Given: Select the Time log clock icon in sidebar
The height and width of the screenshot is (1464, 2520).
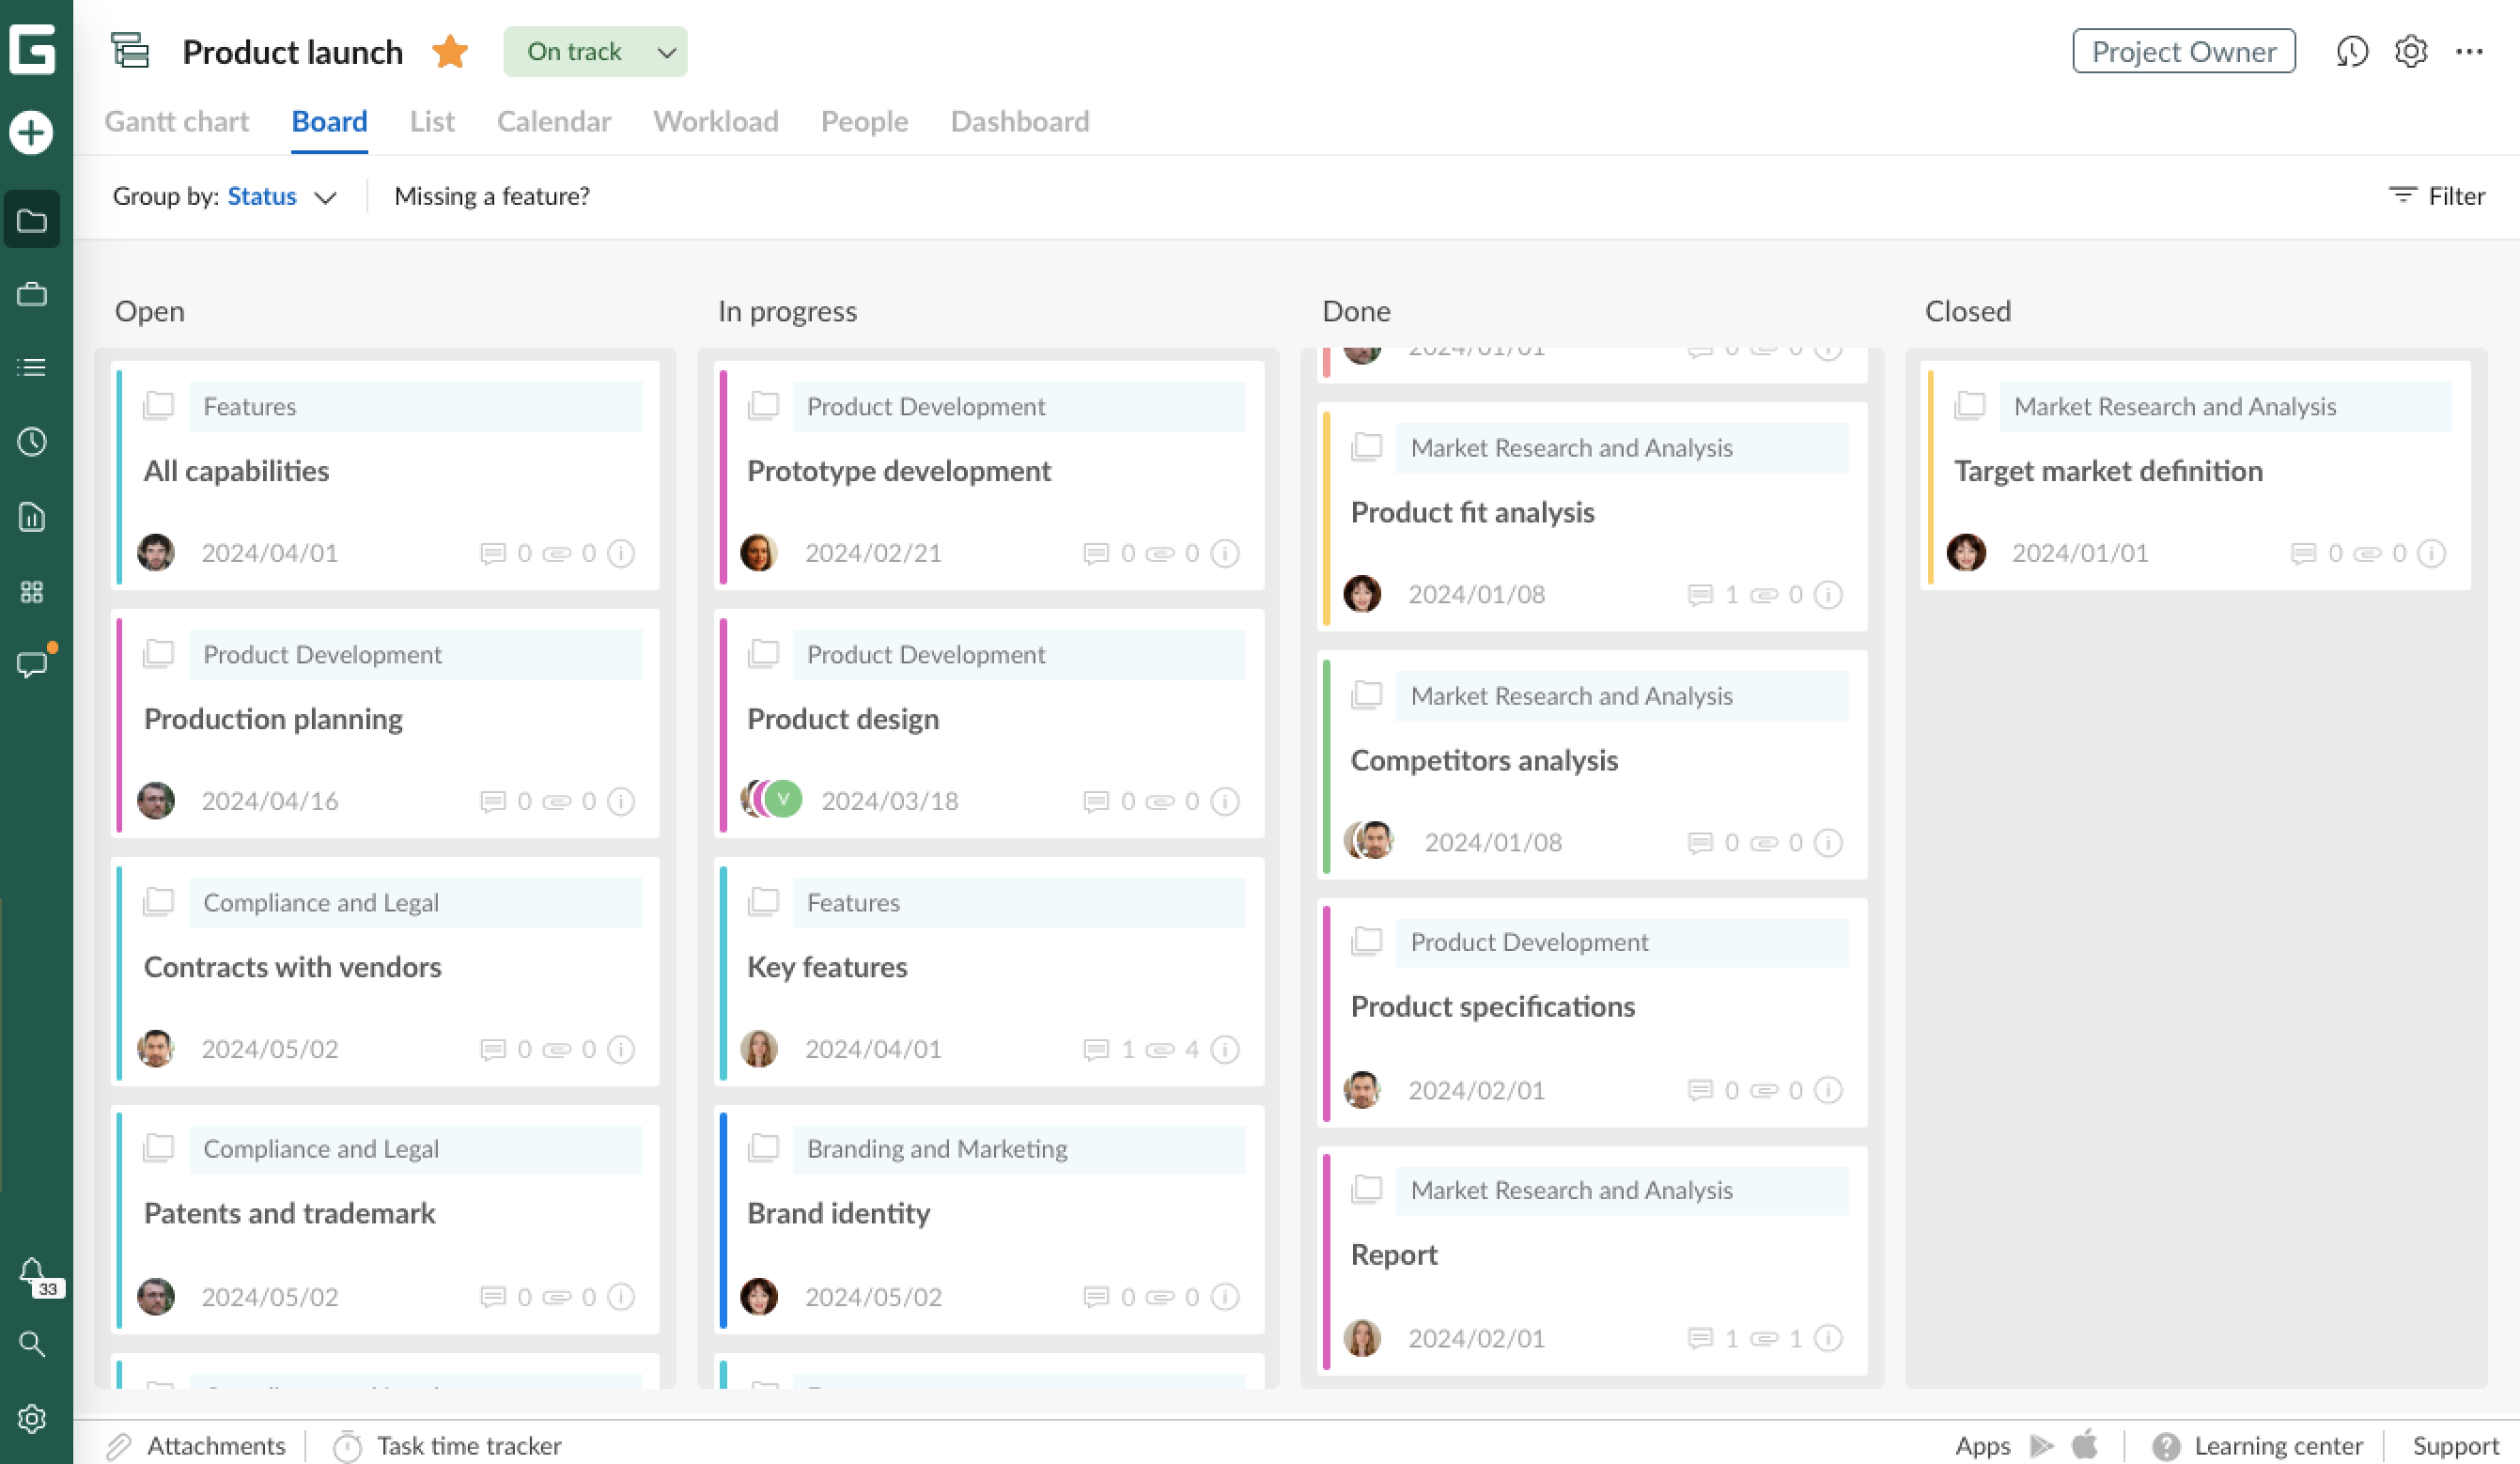Looking at the screenshot, I should click(32, 441).
